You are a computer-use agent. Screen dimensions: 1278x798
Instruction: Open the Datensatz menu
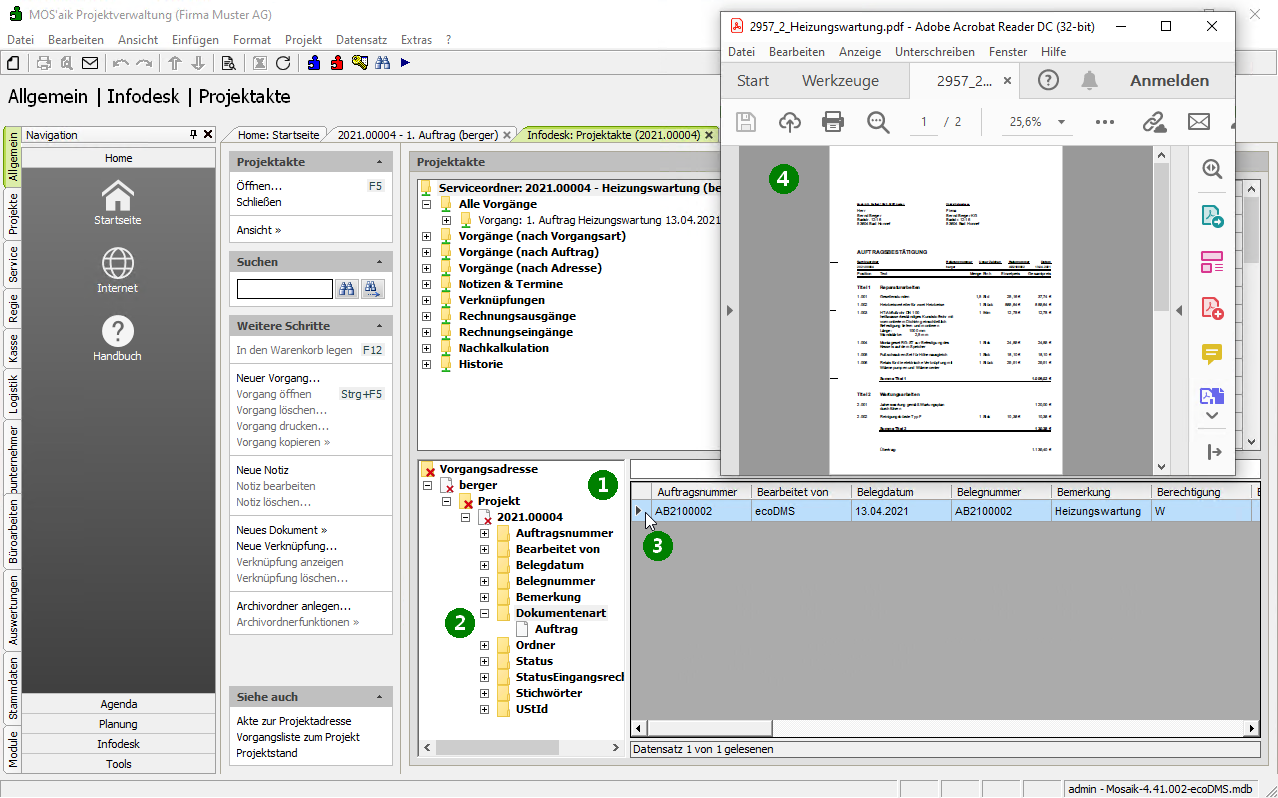coord(361,40)
